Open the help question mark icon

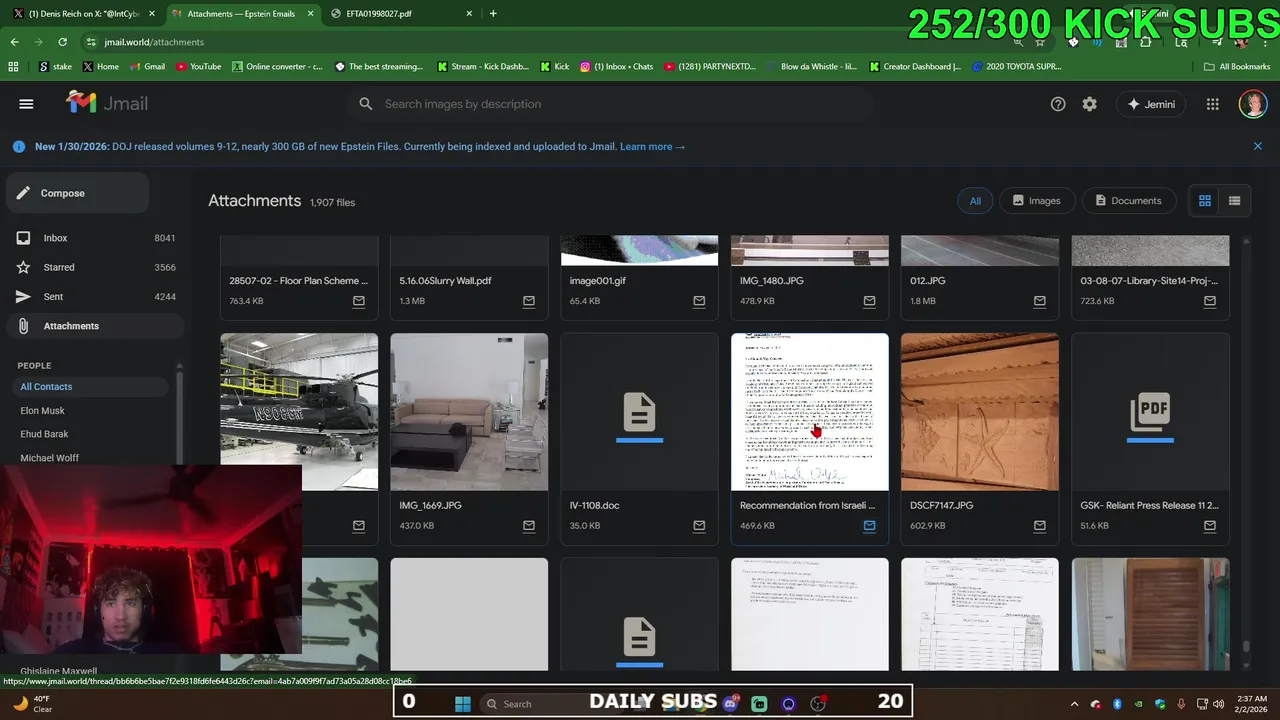click(x=1058, y=104)
